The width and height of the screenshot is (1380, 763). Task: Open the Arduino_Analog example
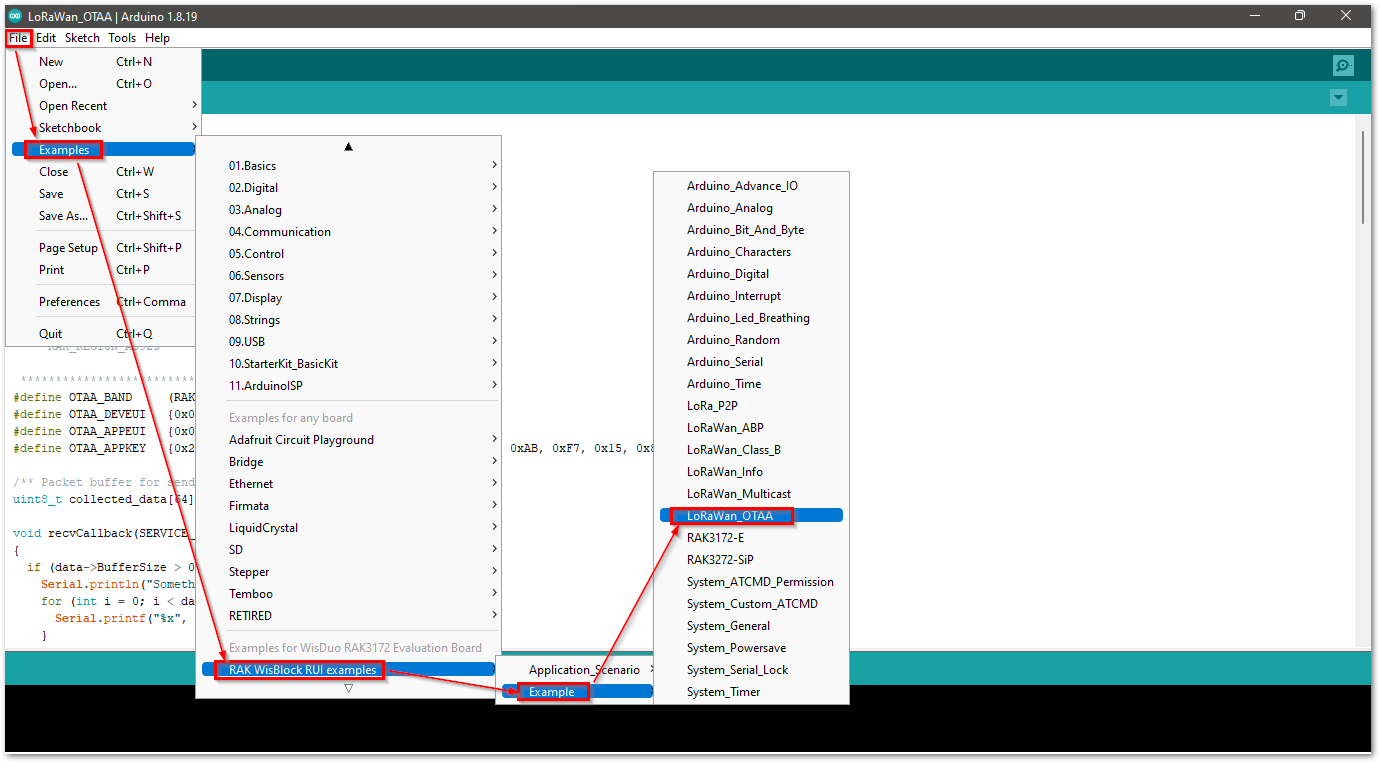tap(751, 208)
